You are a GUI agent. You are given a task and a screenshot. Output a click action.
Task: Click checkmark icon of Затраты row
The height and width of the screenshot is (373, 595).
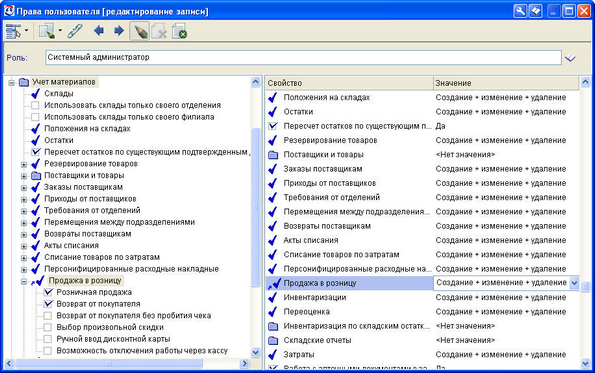point(272,354)
